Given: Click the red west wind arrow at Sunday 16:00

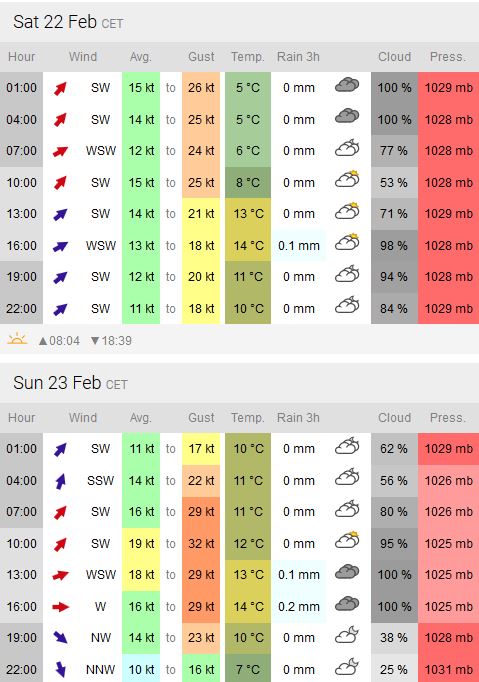Looking at the screenshot, I should click(60, 606).
